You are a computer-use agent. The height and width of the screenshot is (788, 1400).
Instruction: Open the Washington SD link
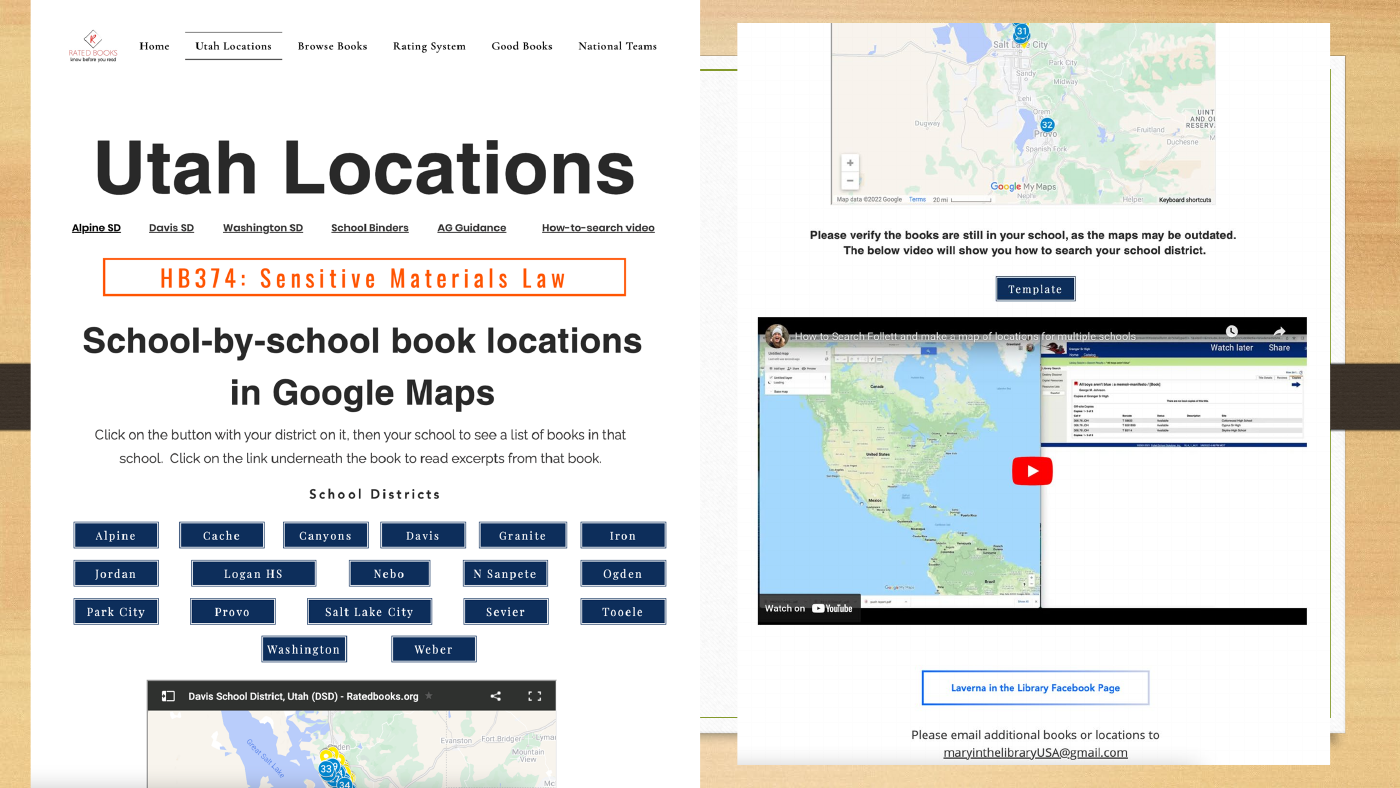[263, 228]
